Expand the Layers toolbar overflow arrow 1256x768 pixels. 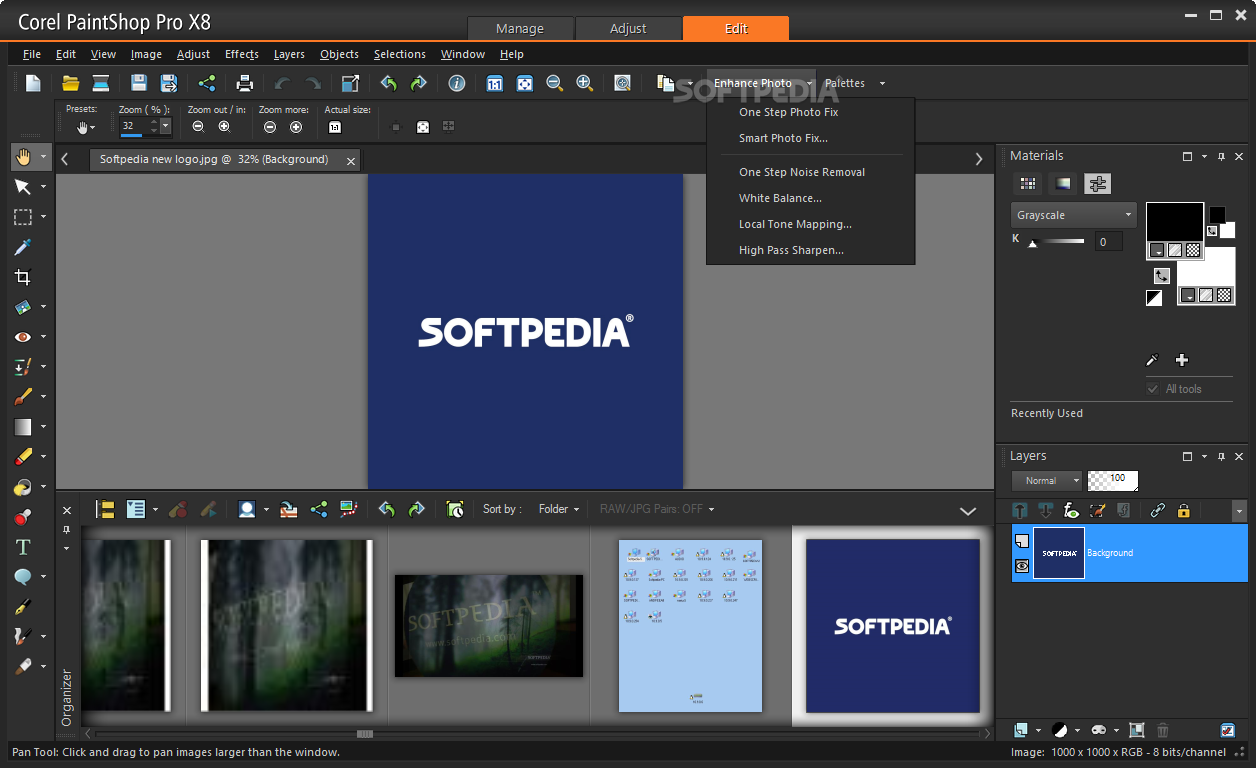pyautogui.click(x=1240, y=510)
